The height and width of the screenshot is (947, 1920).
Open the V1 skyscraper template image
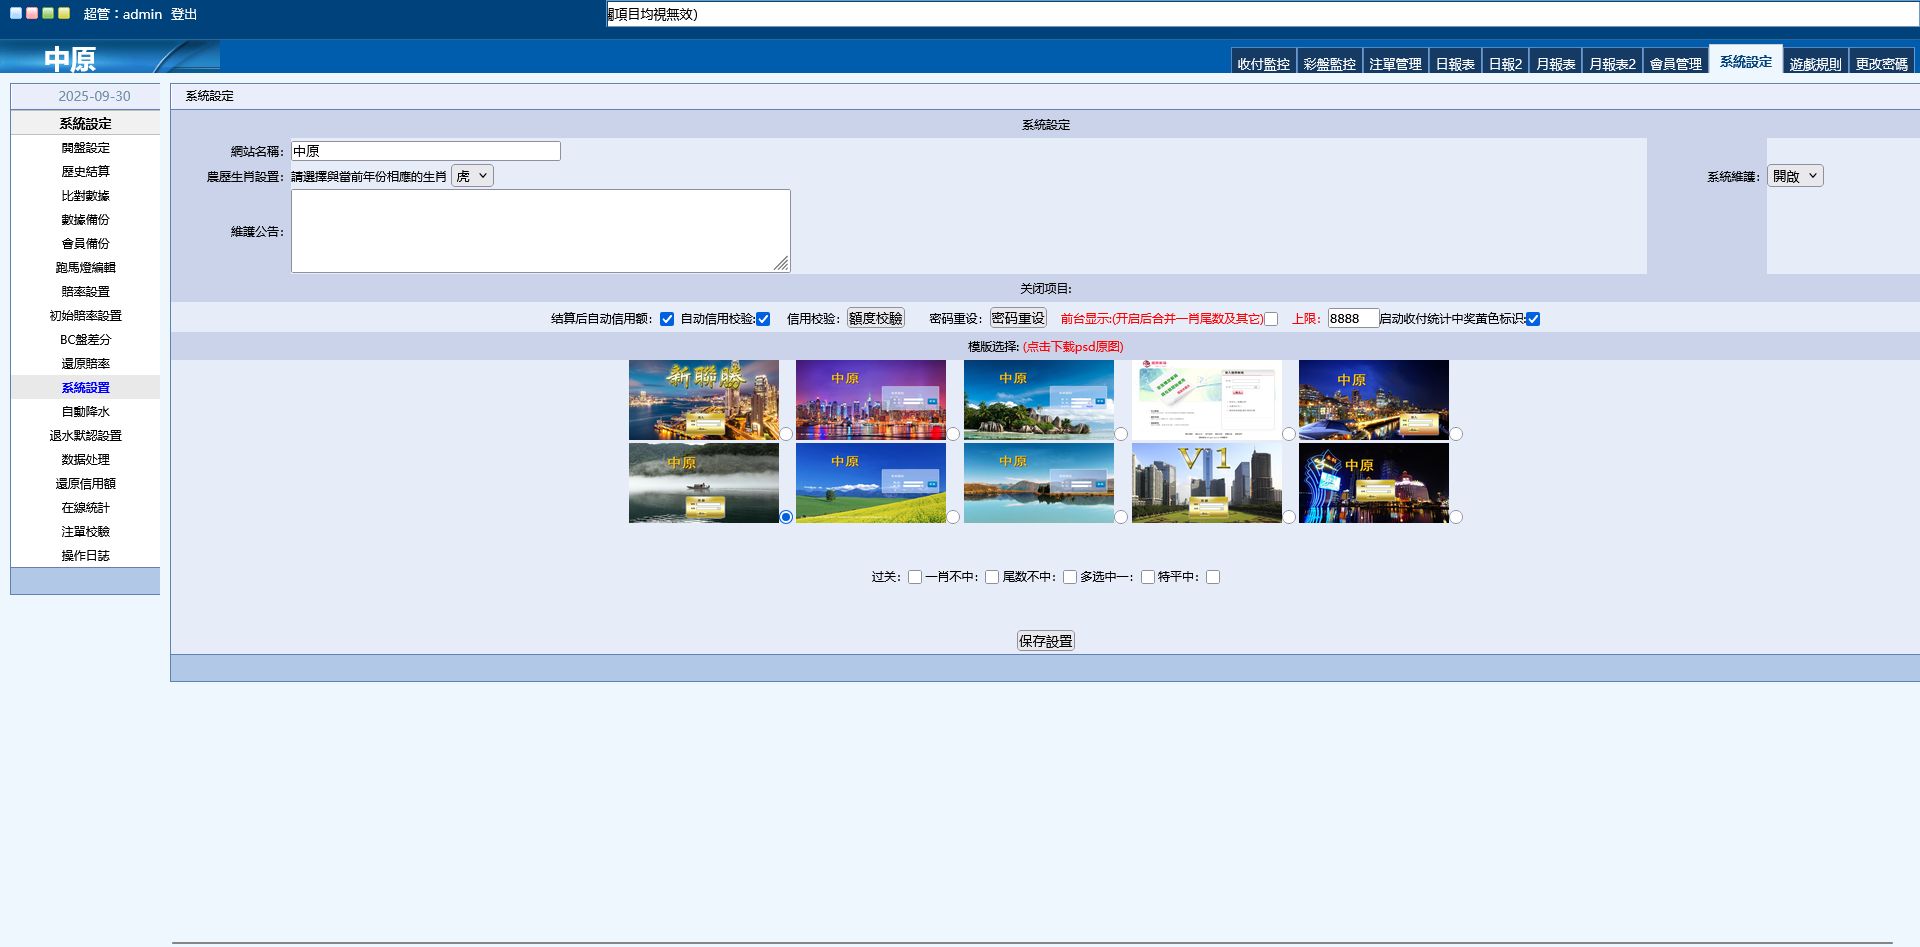click(1206, 483)
